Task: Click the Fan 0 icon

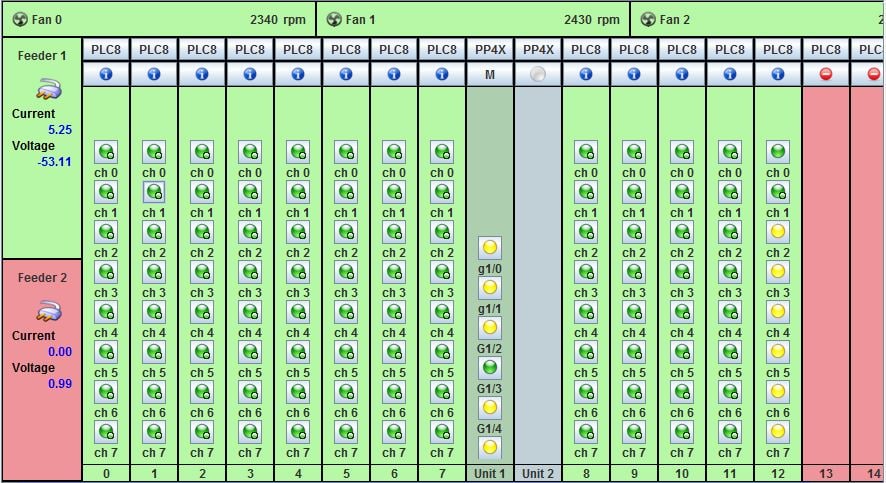Action: point(20,20)
